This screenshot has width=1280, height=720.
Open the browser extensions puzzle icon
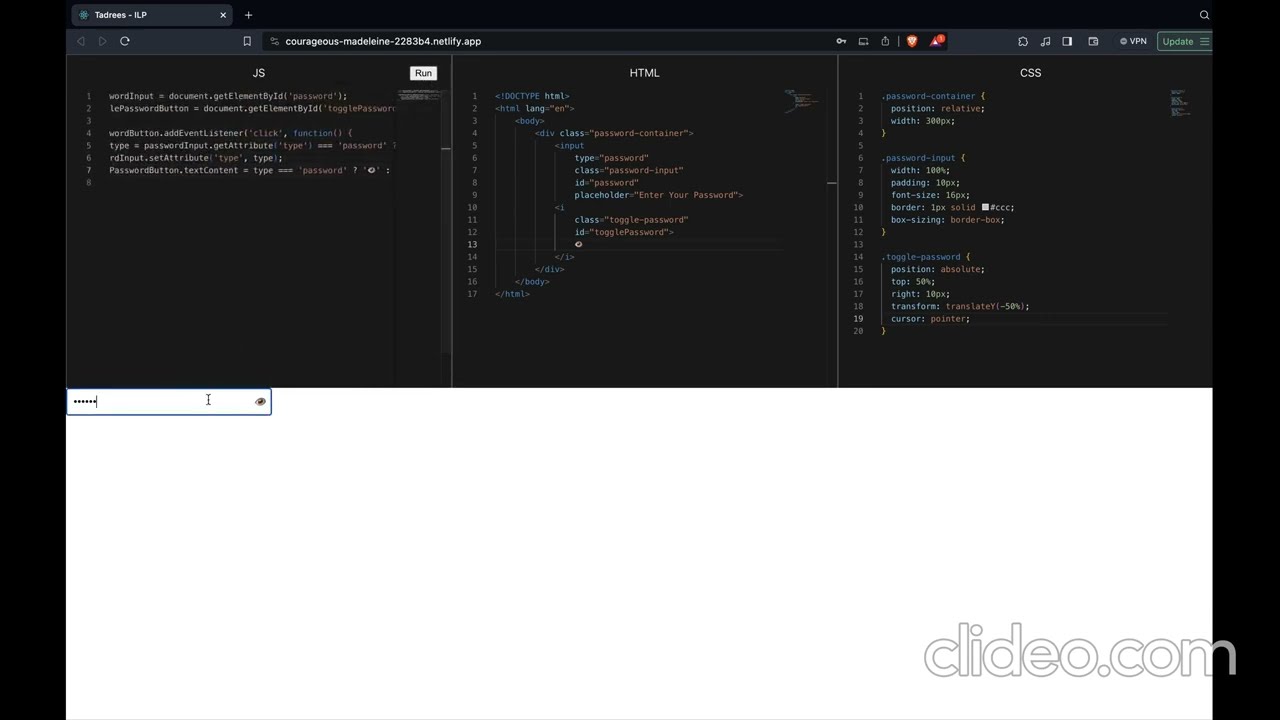(x=1023, y=41)
